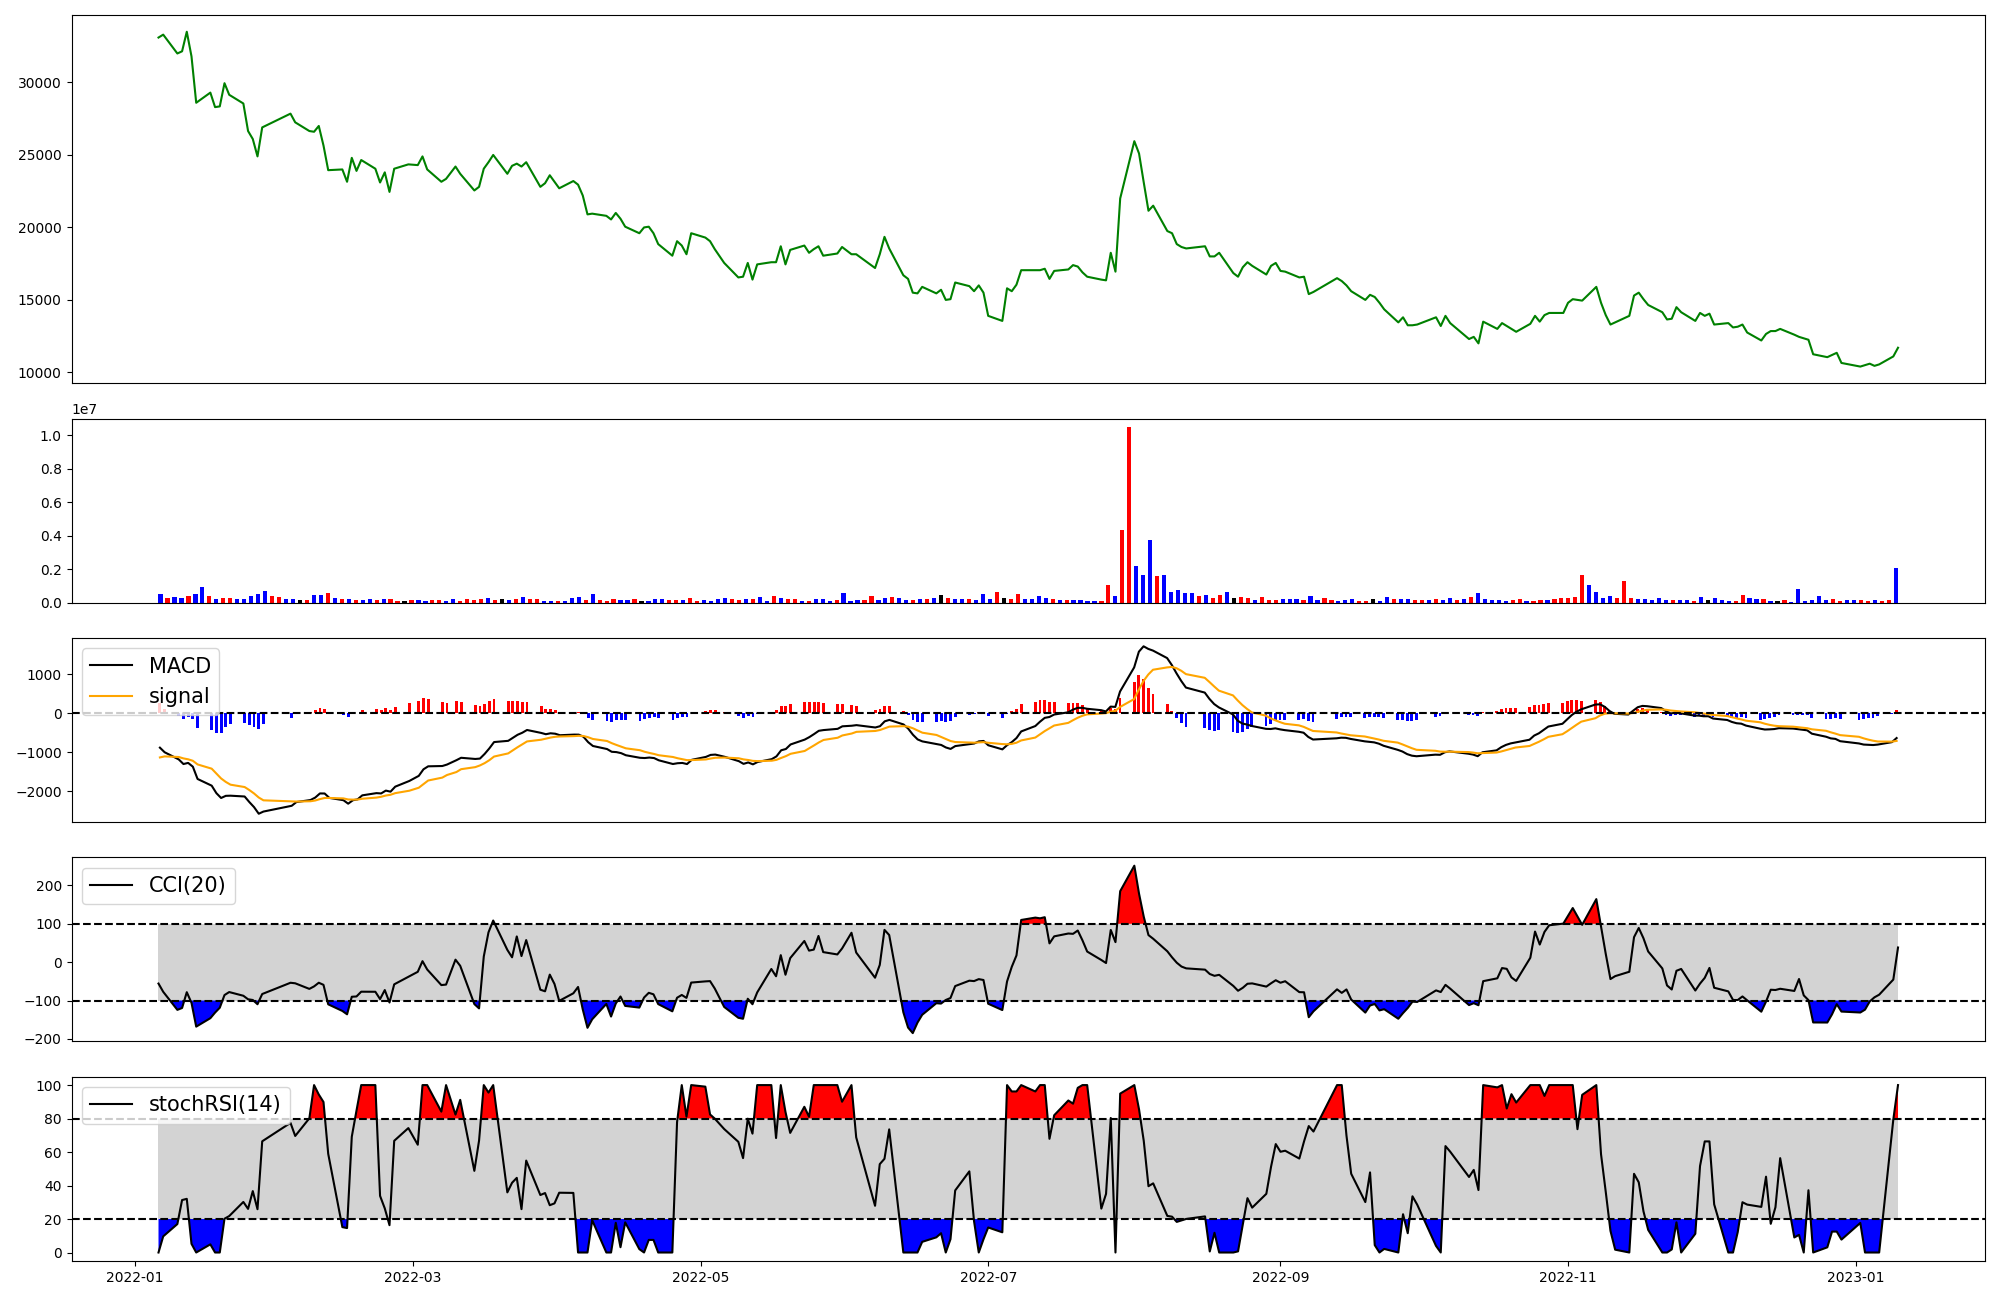Click the MACD legend entry label
This screenshot has width=2000, height=1300.
pos(179,666)
